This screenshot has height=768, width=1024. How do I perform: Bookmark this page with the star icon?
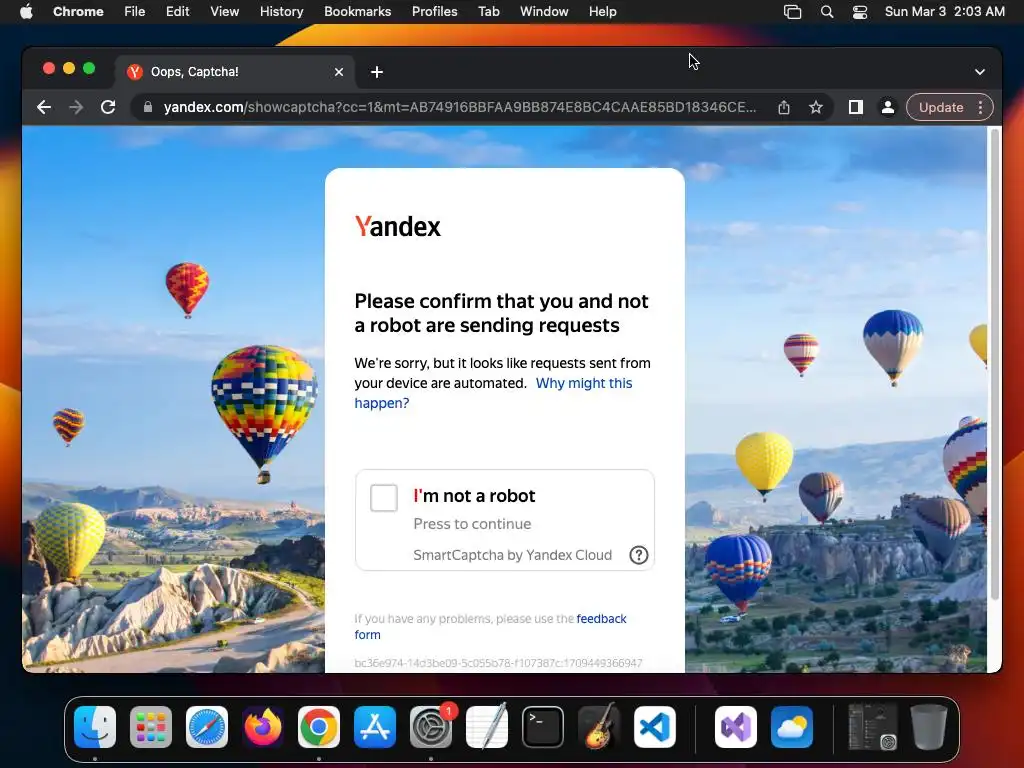click(816, 107)
